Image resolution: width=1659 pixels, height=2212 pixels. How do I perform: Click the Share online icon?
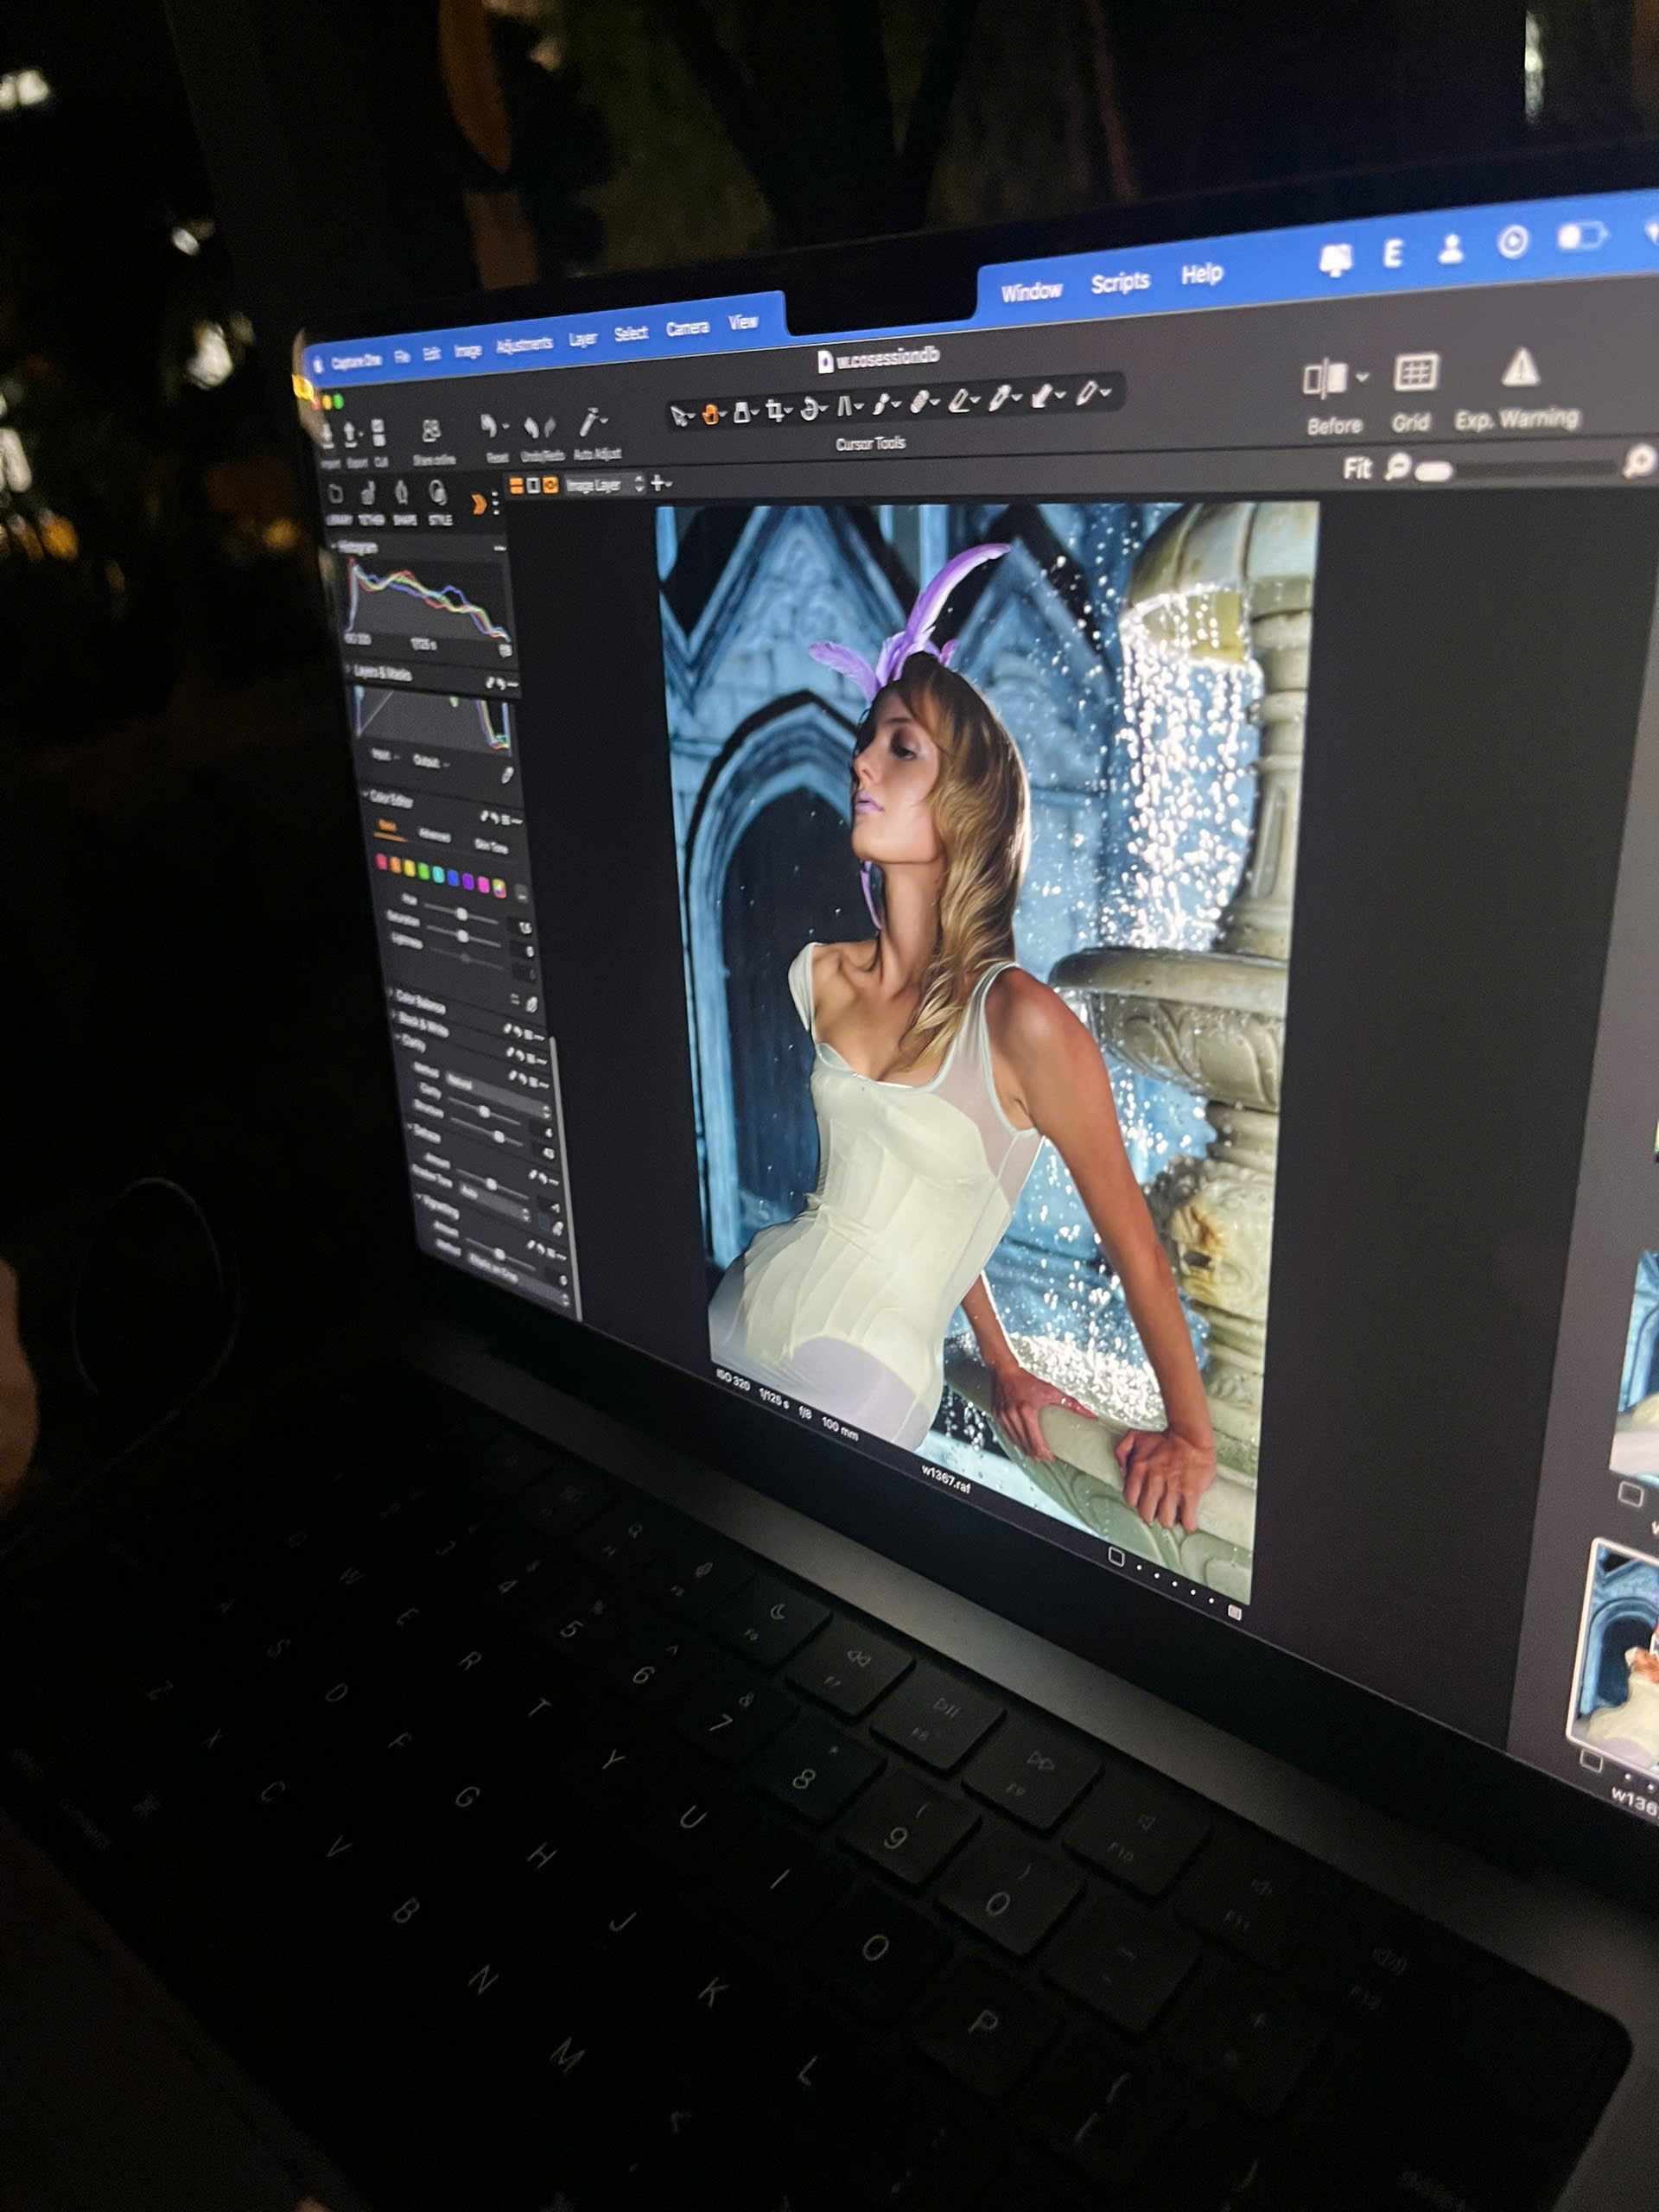pyautogui.click(x=431, y=431)
